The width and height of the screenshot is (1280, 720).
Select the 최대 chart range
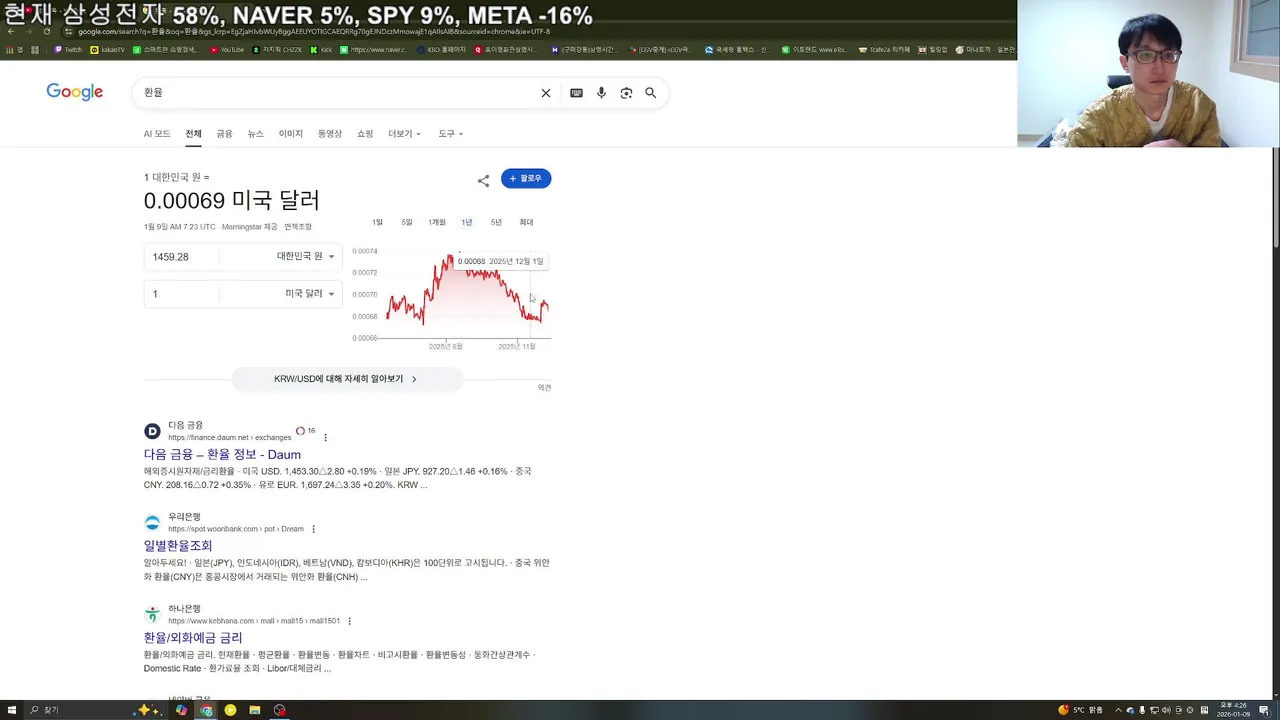[526, 222]
